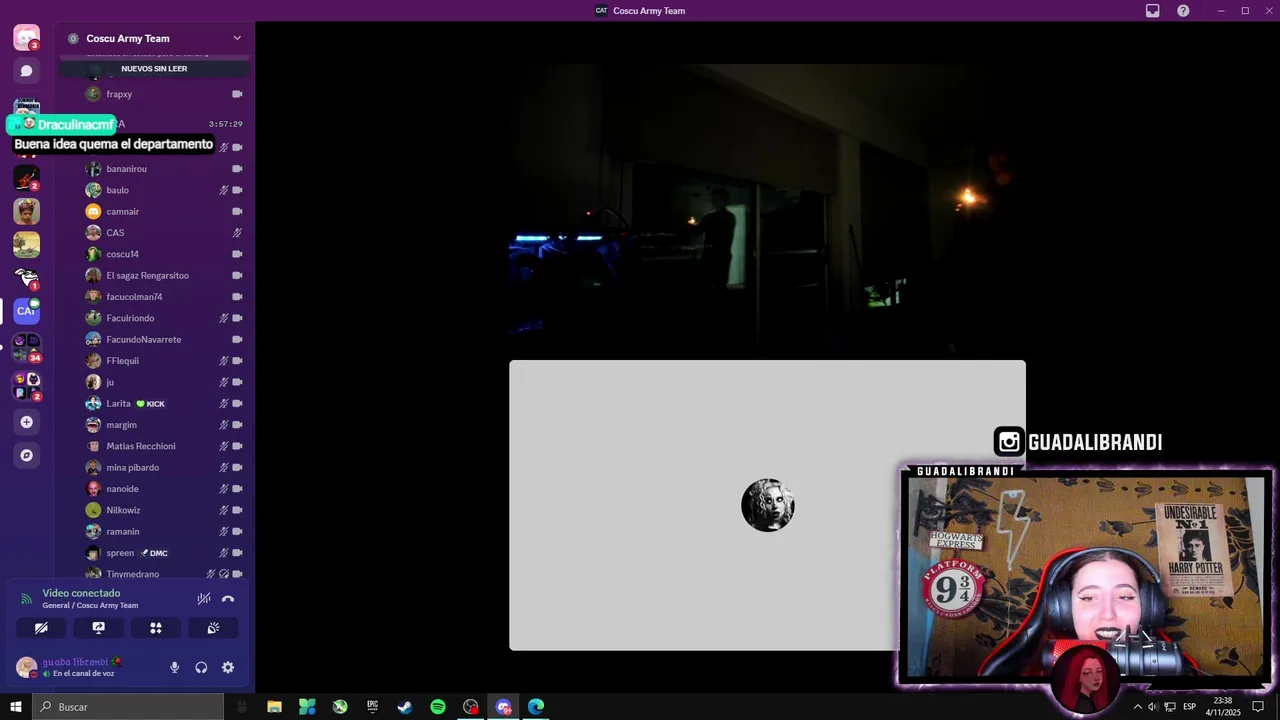Screen dimensions: 1280x720
Task: Open Epic Games launcher from taskbar
Action: [x=372, y=707]
